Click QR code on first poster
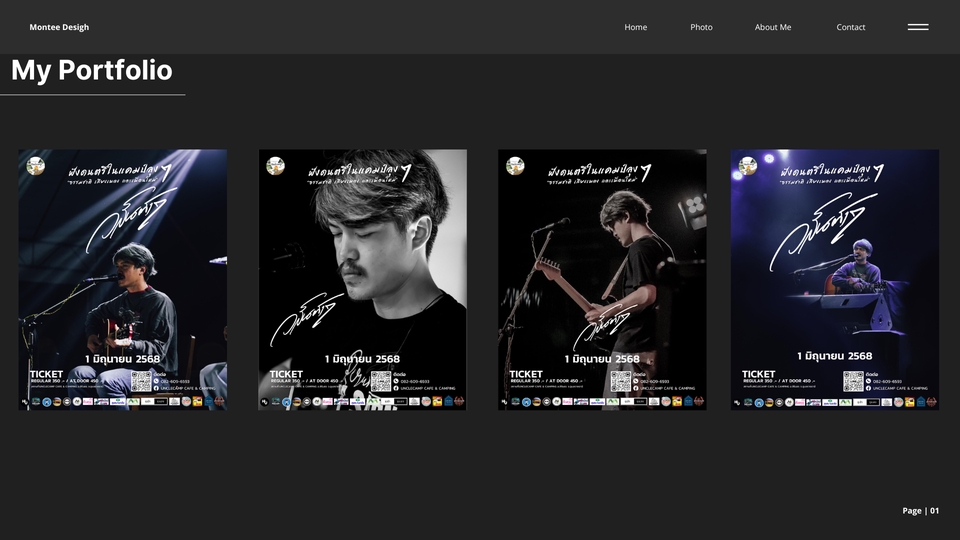This screenshot has width=960, height=540. pyautogui.click(x=140, y=381)
